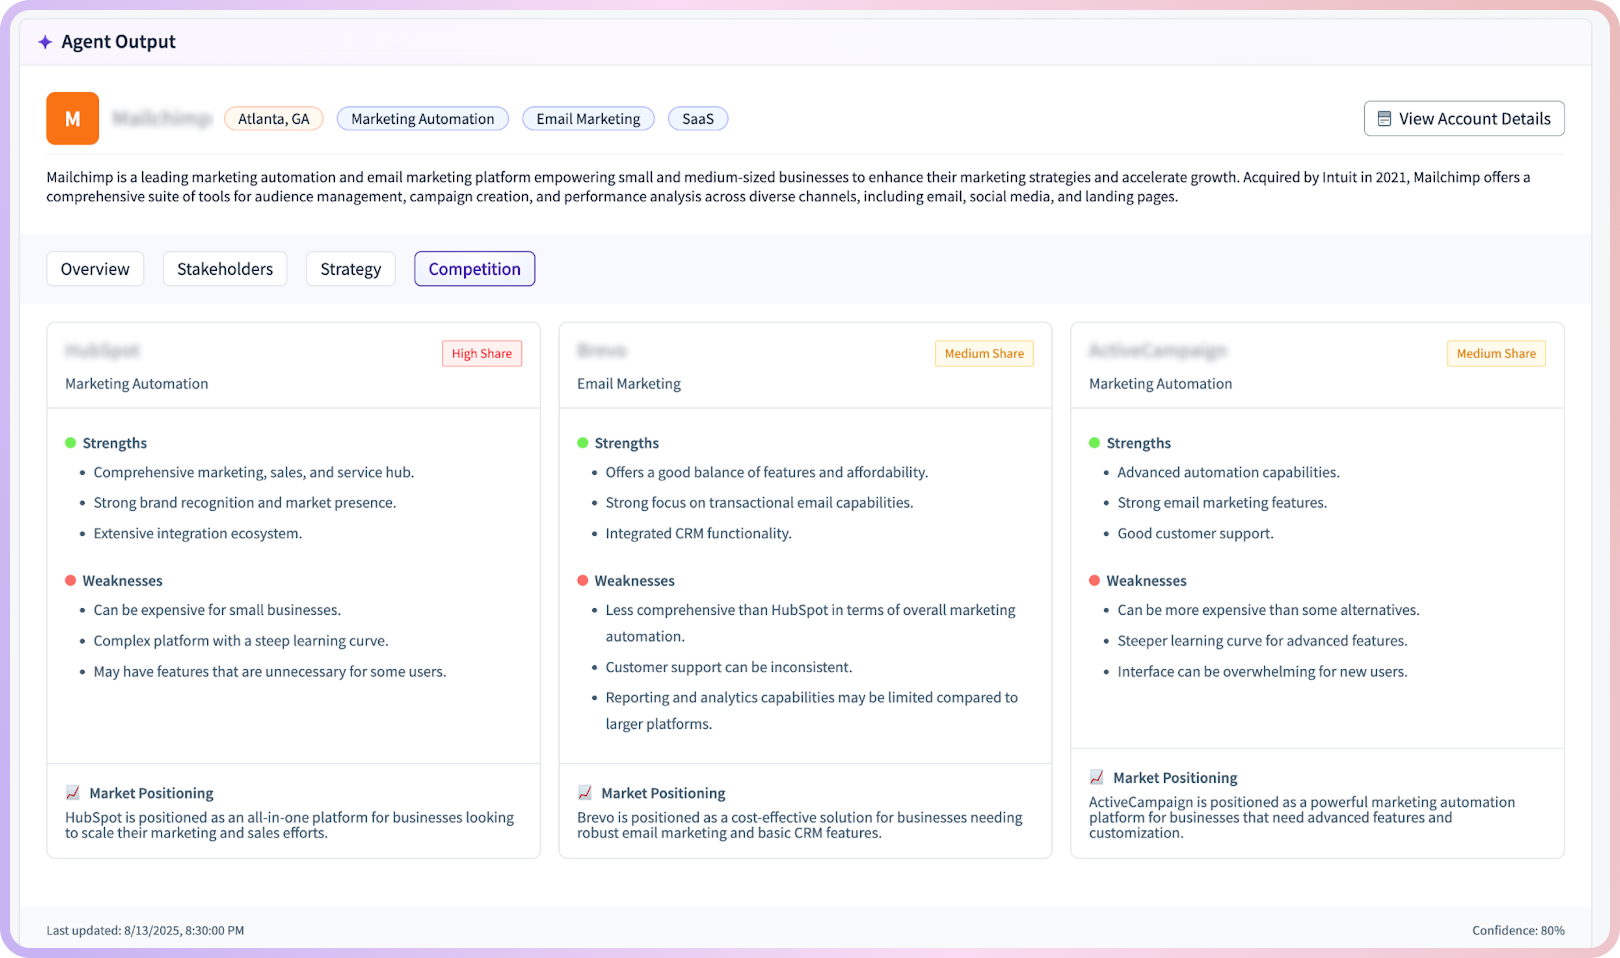This screenshot has width=1620, height=958.
Task: Click 'Advanced automation capabilities.' bullet
Action: click(x=1228, y=473)
